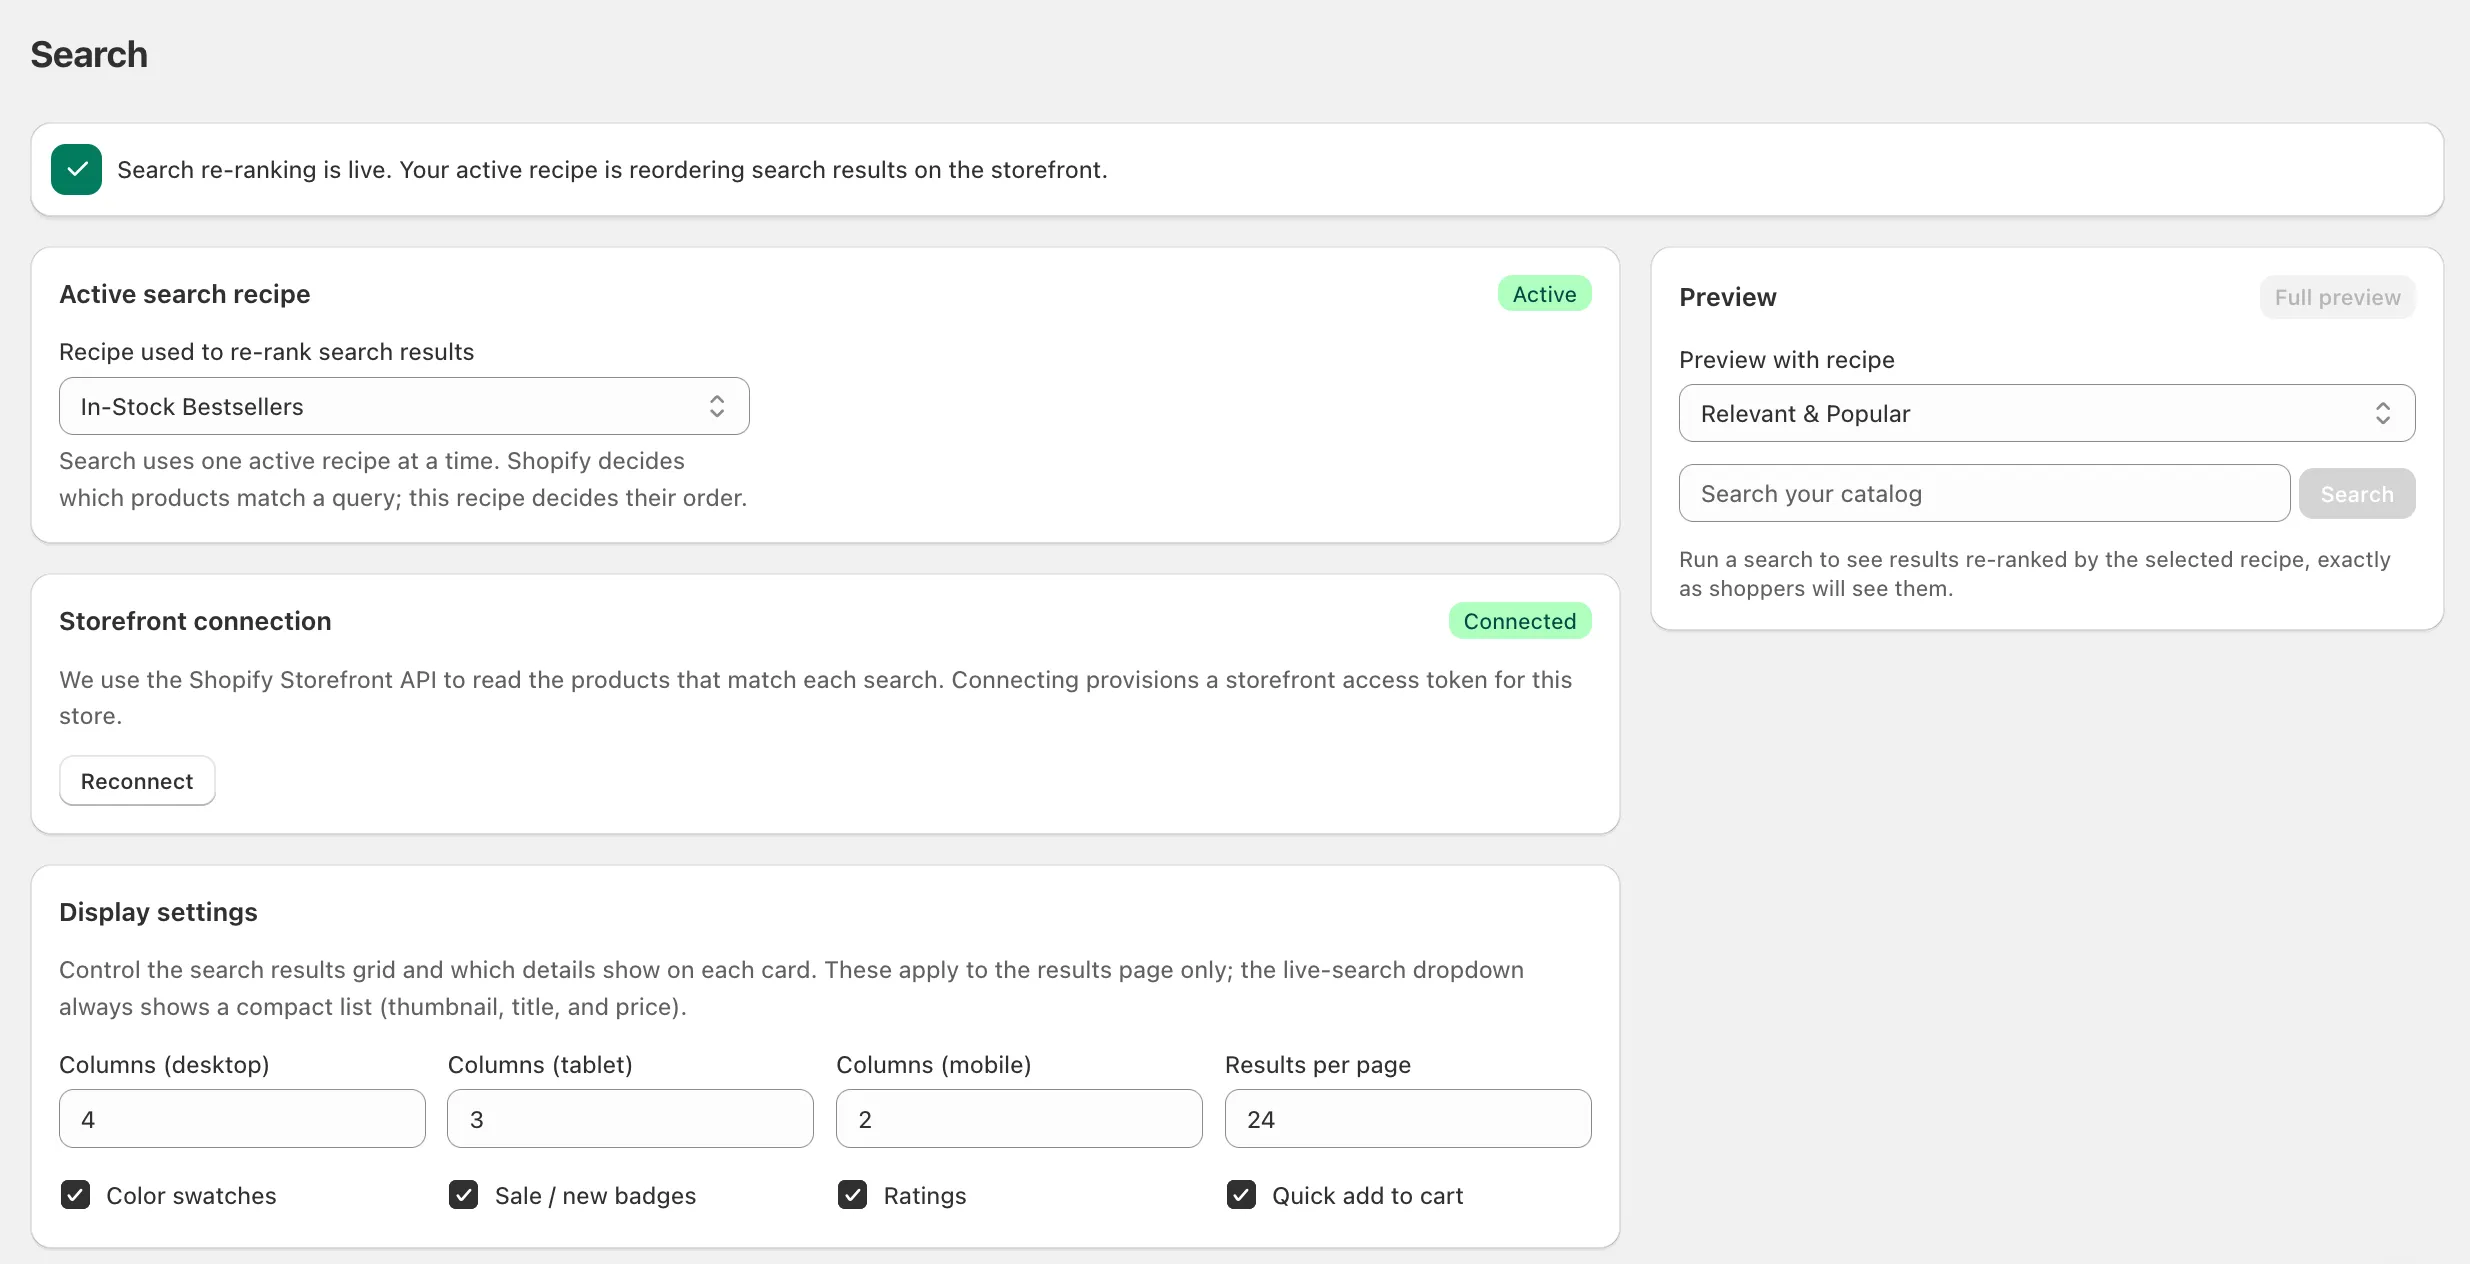Focus the Search your catalog input field
This screenshot has width=2470, height=1264.
click(1984, 493)
